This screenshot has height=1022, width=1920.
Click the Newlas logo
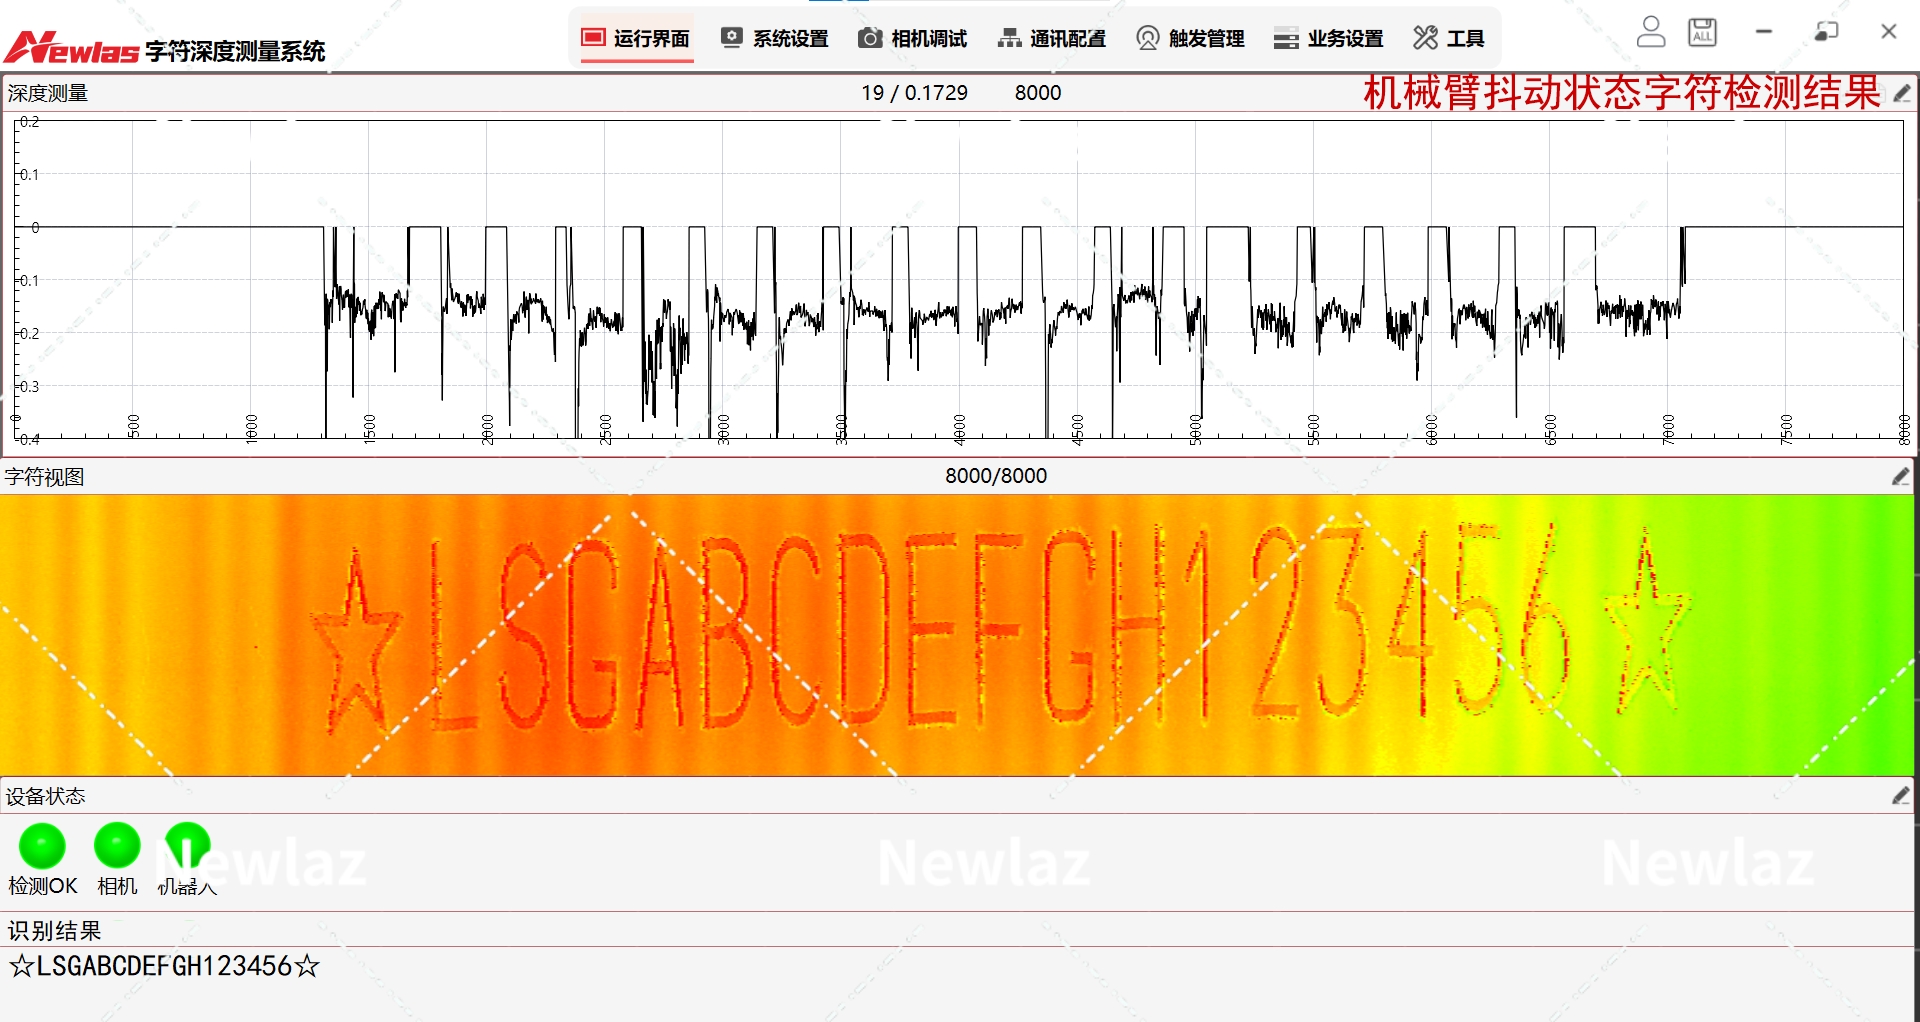coord(72,47)
